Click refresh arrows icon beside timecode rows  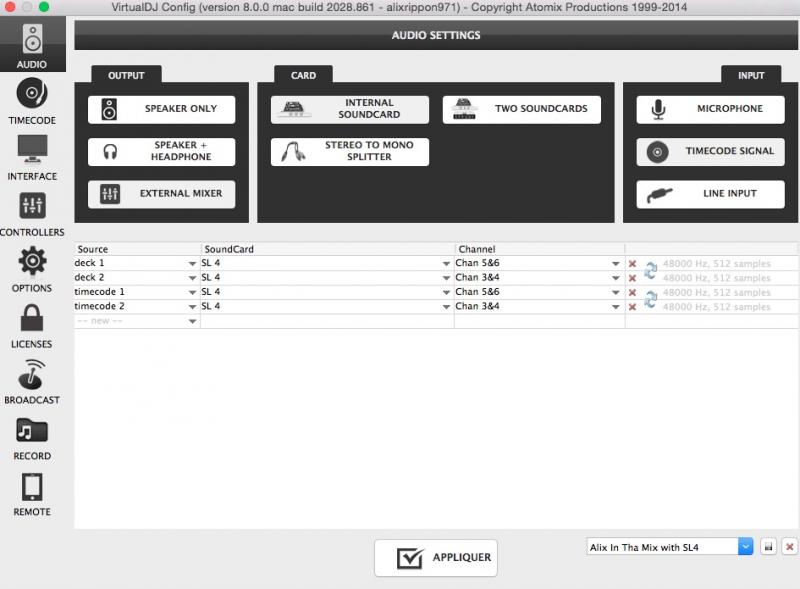[651, 299]
